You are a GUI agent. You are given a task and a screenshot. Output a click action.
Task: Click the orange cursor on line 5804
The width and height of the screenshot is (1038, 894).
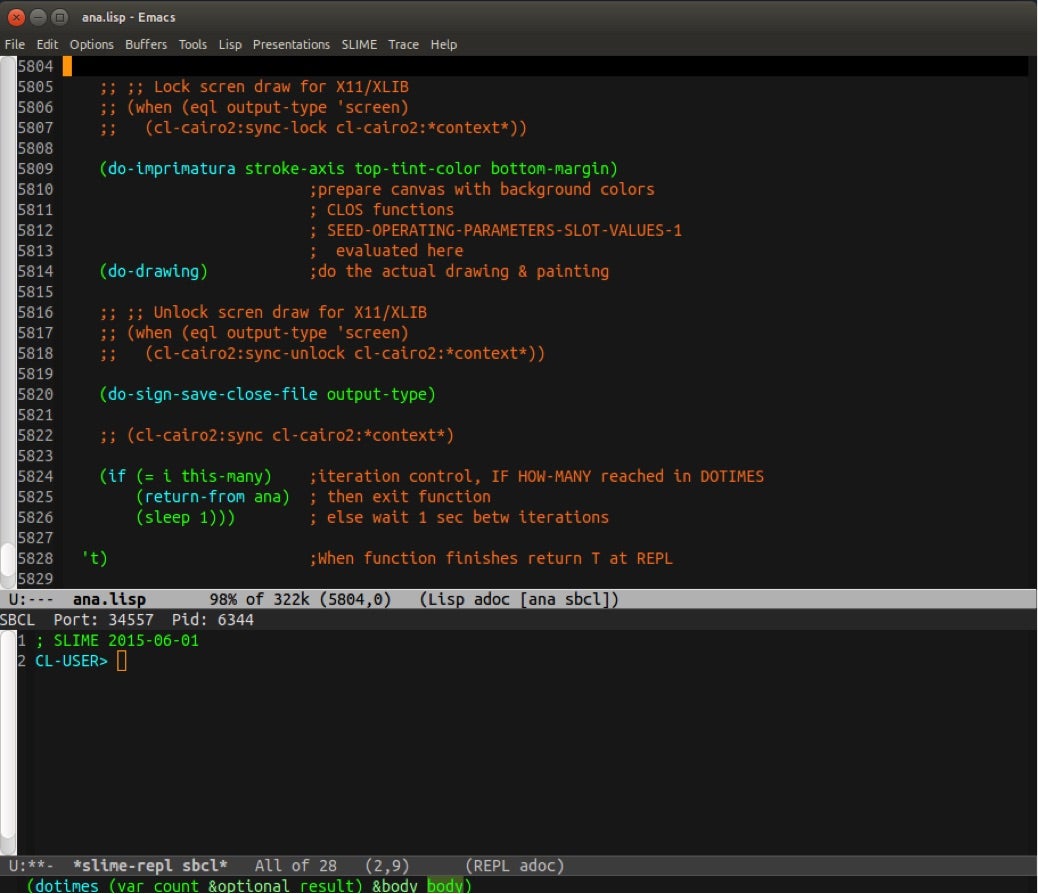point(68,66)
